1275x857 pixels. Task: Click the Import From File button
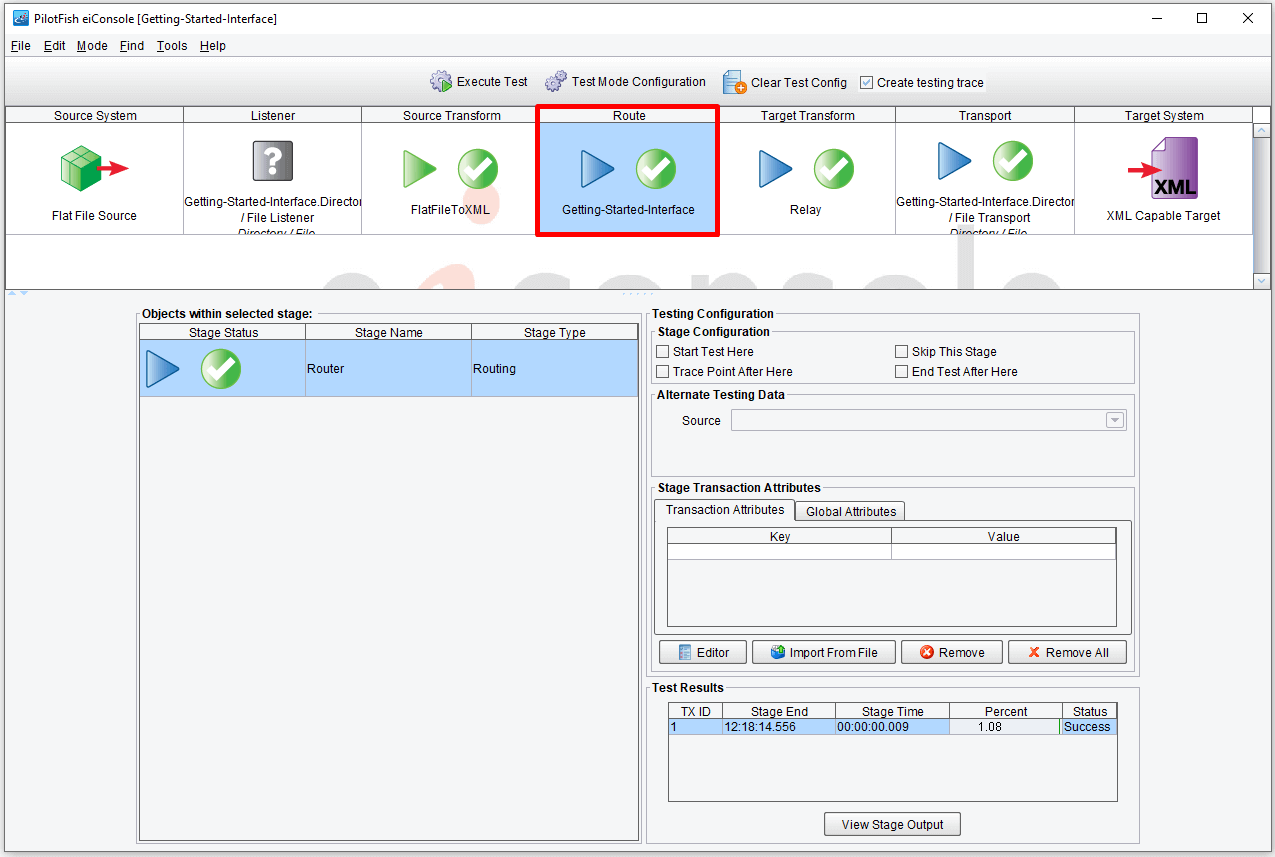823,652
